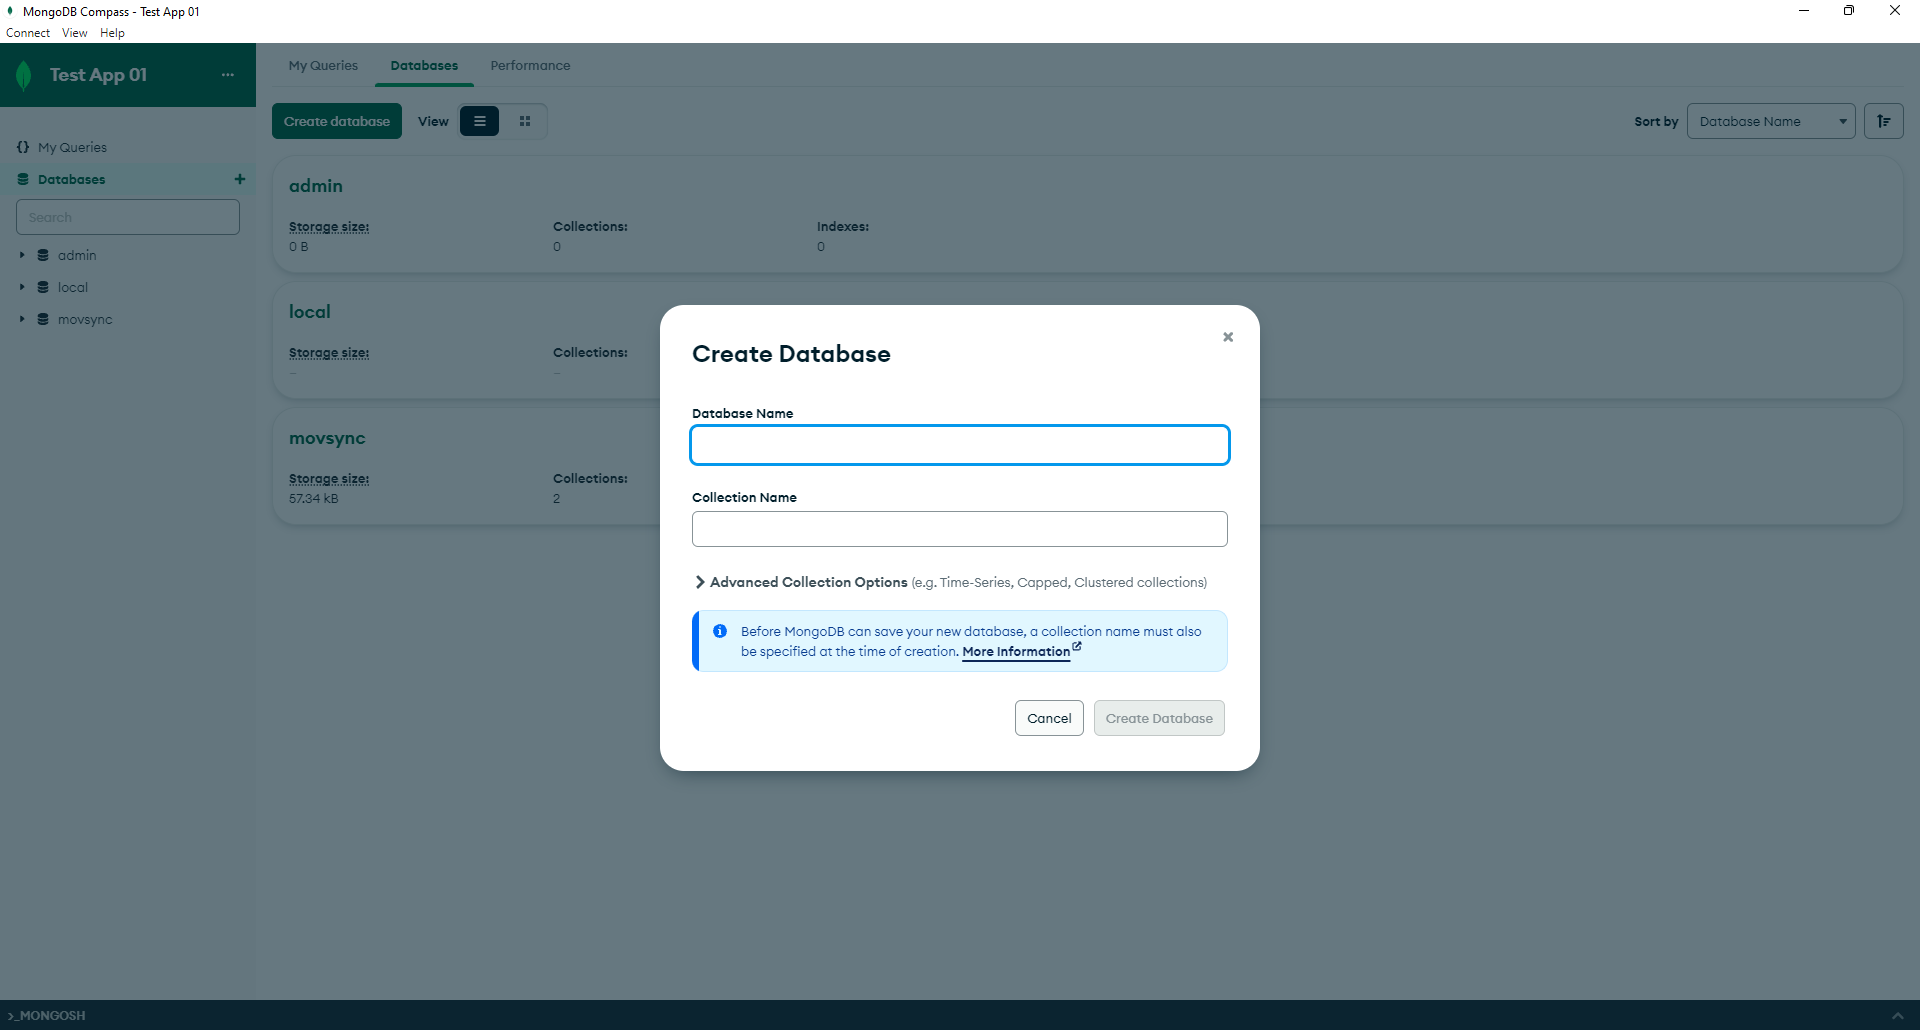
Task: Restore down the MongoDB Compass window
Action: click(1849, 11)
